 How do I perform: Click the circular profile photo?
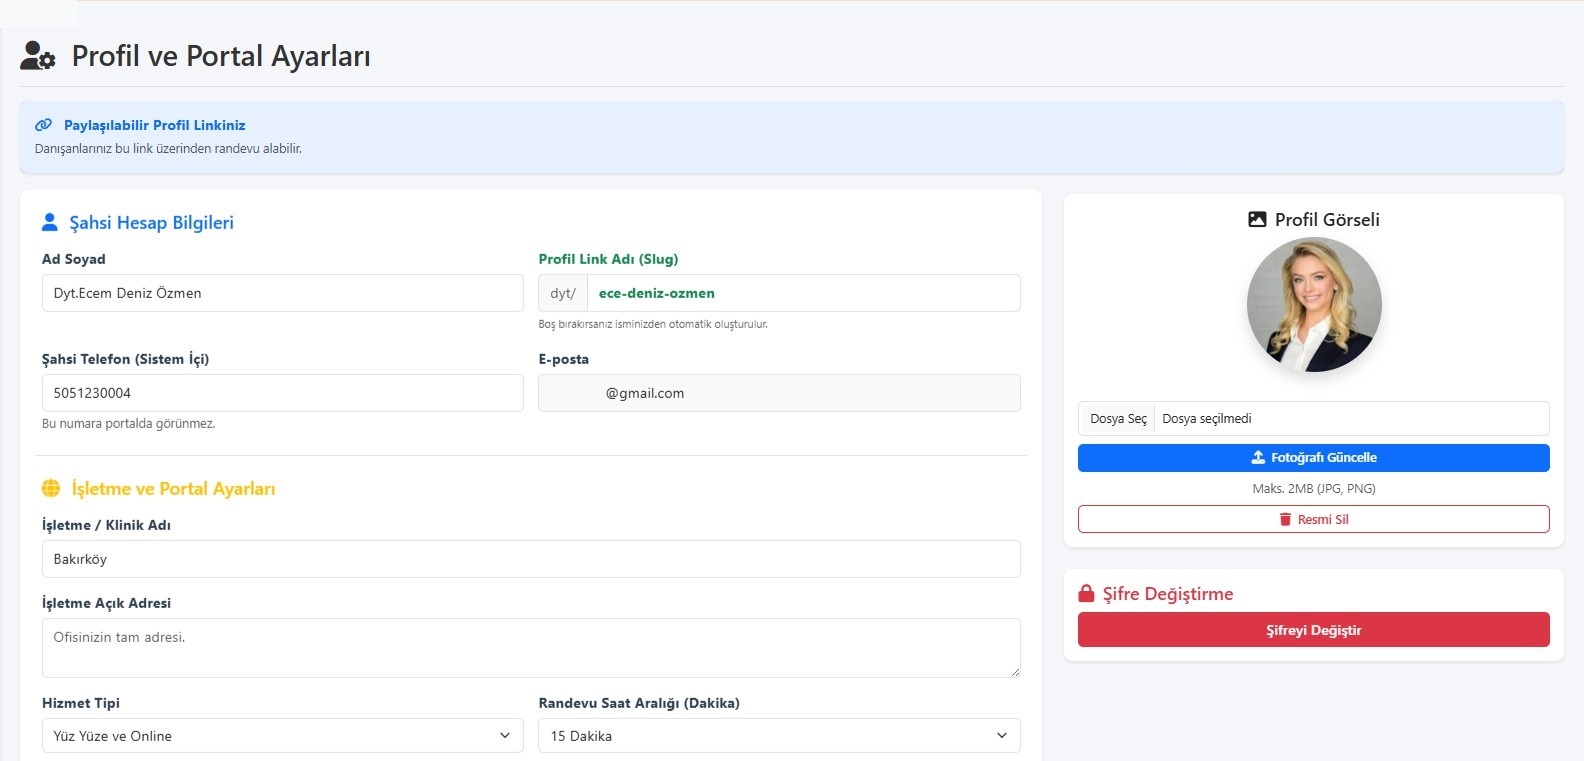click(x=1313, y=305)
